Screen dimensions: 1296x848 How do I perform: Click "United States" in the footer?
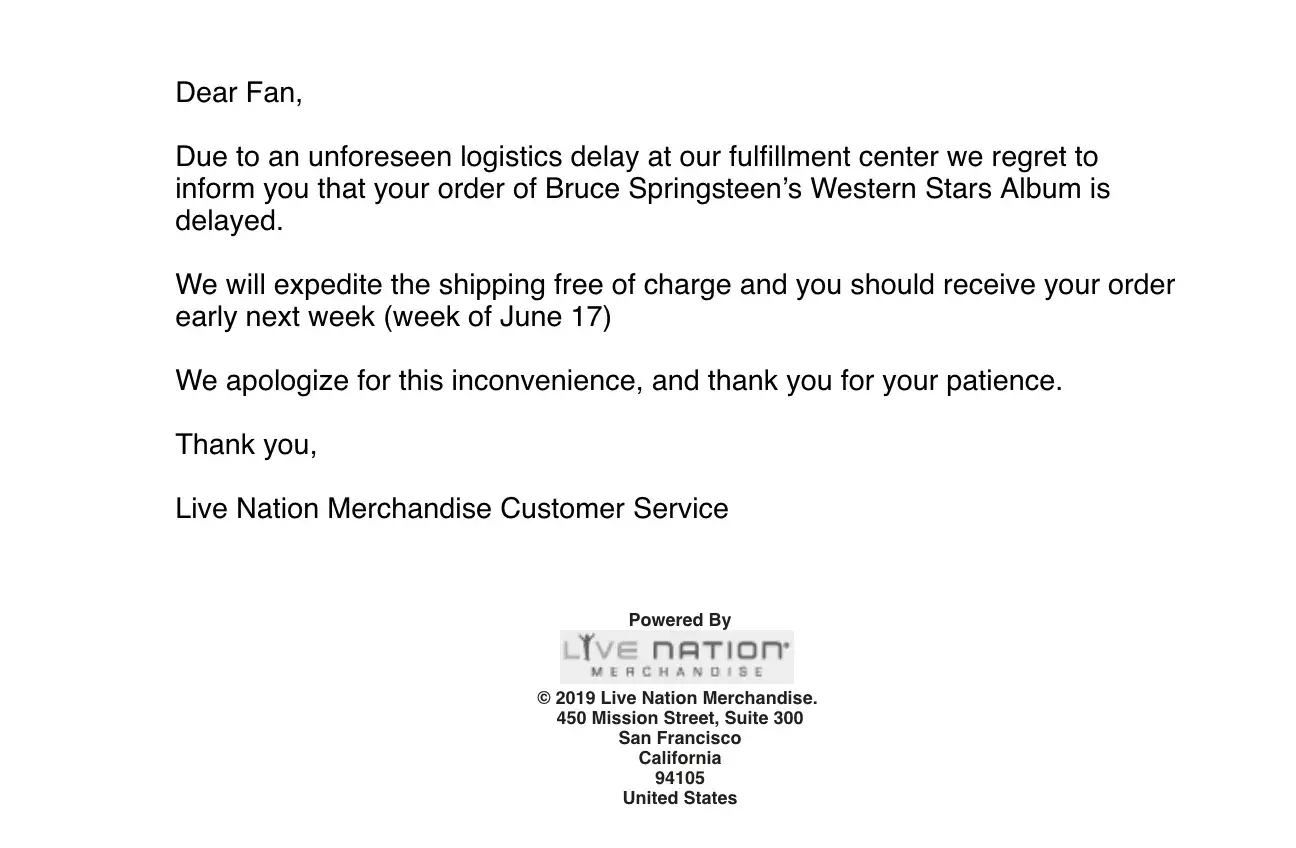coord(680,798)
